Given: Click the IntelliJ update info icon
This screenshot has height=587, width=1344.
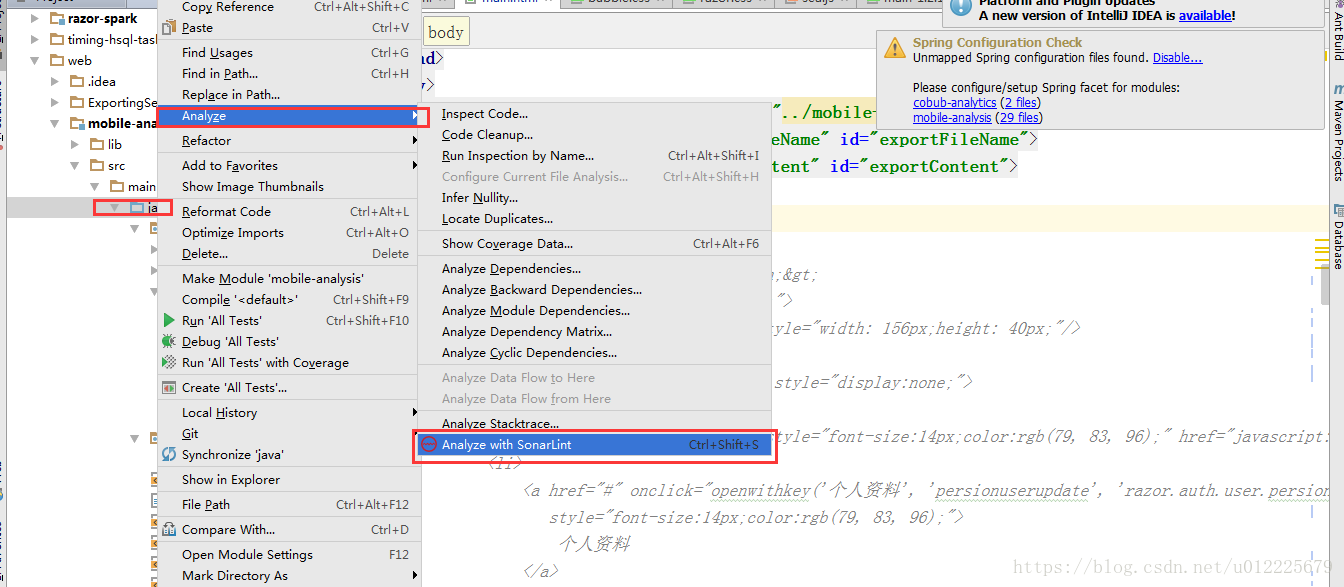Looking at the screenshot, I should click(x=959, y=7).
